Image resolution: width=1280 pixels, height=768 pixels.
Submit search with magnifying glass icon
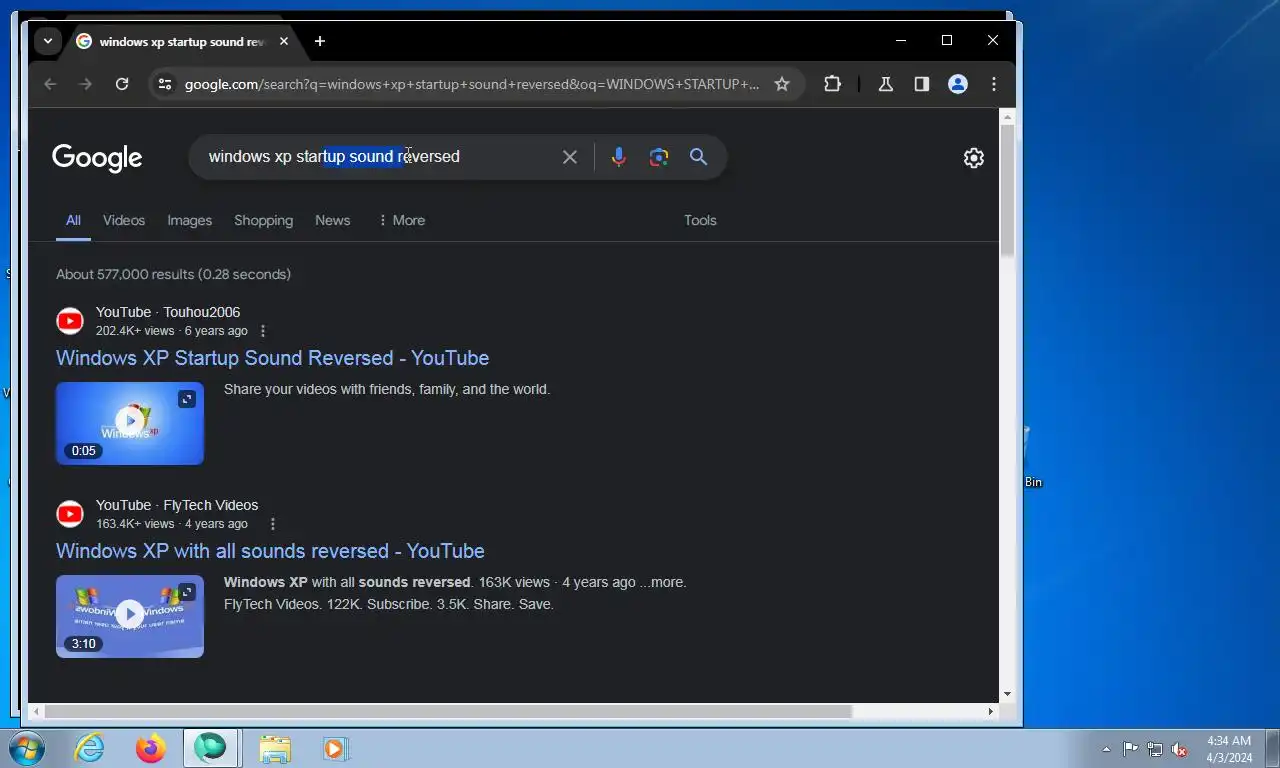pos(699,157)
